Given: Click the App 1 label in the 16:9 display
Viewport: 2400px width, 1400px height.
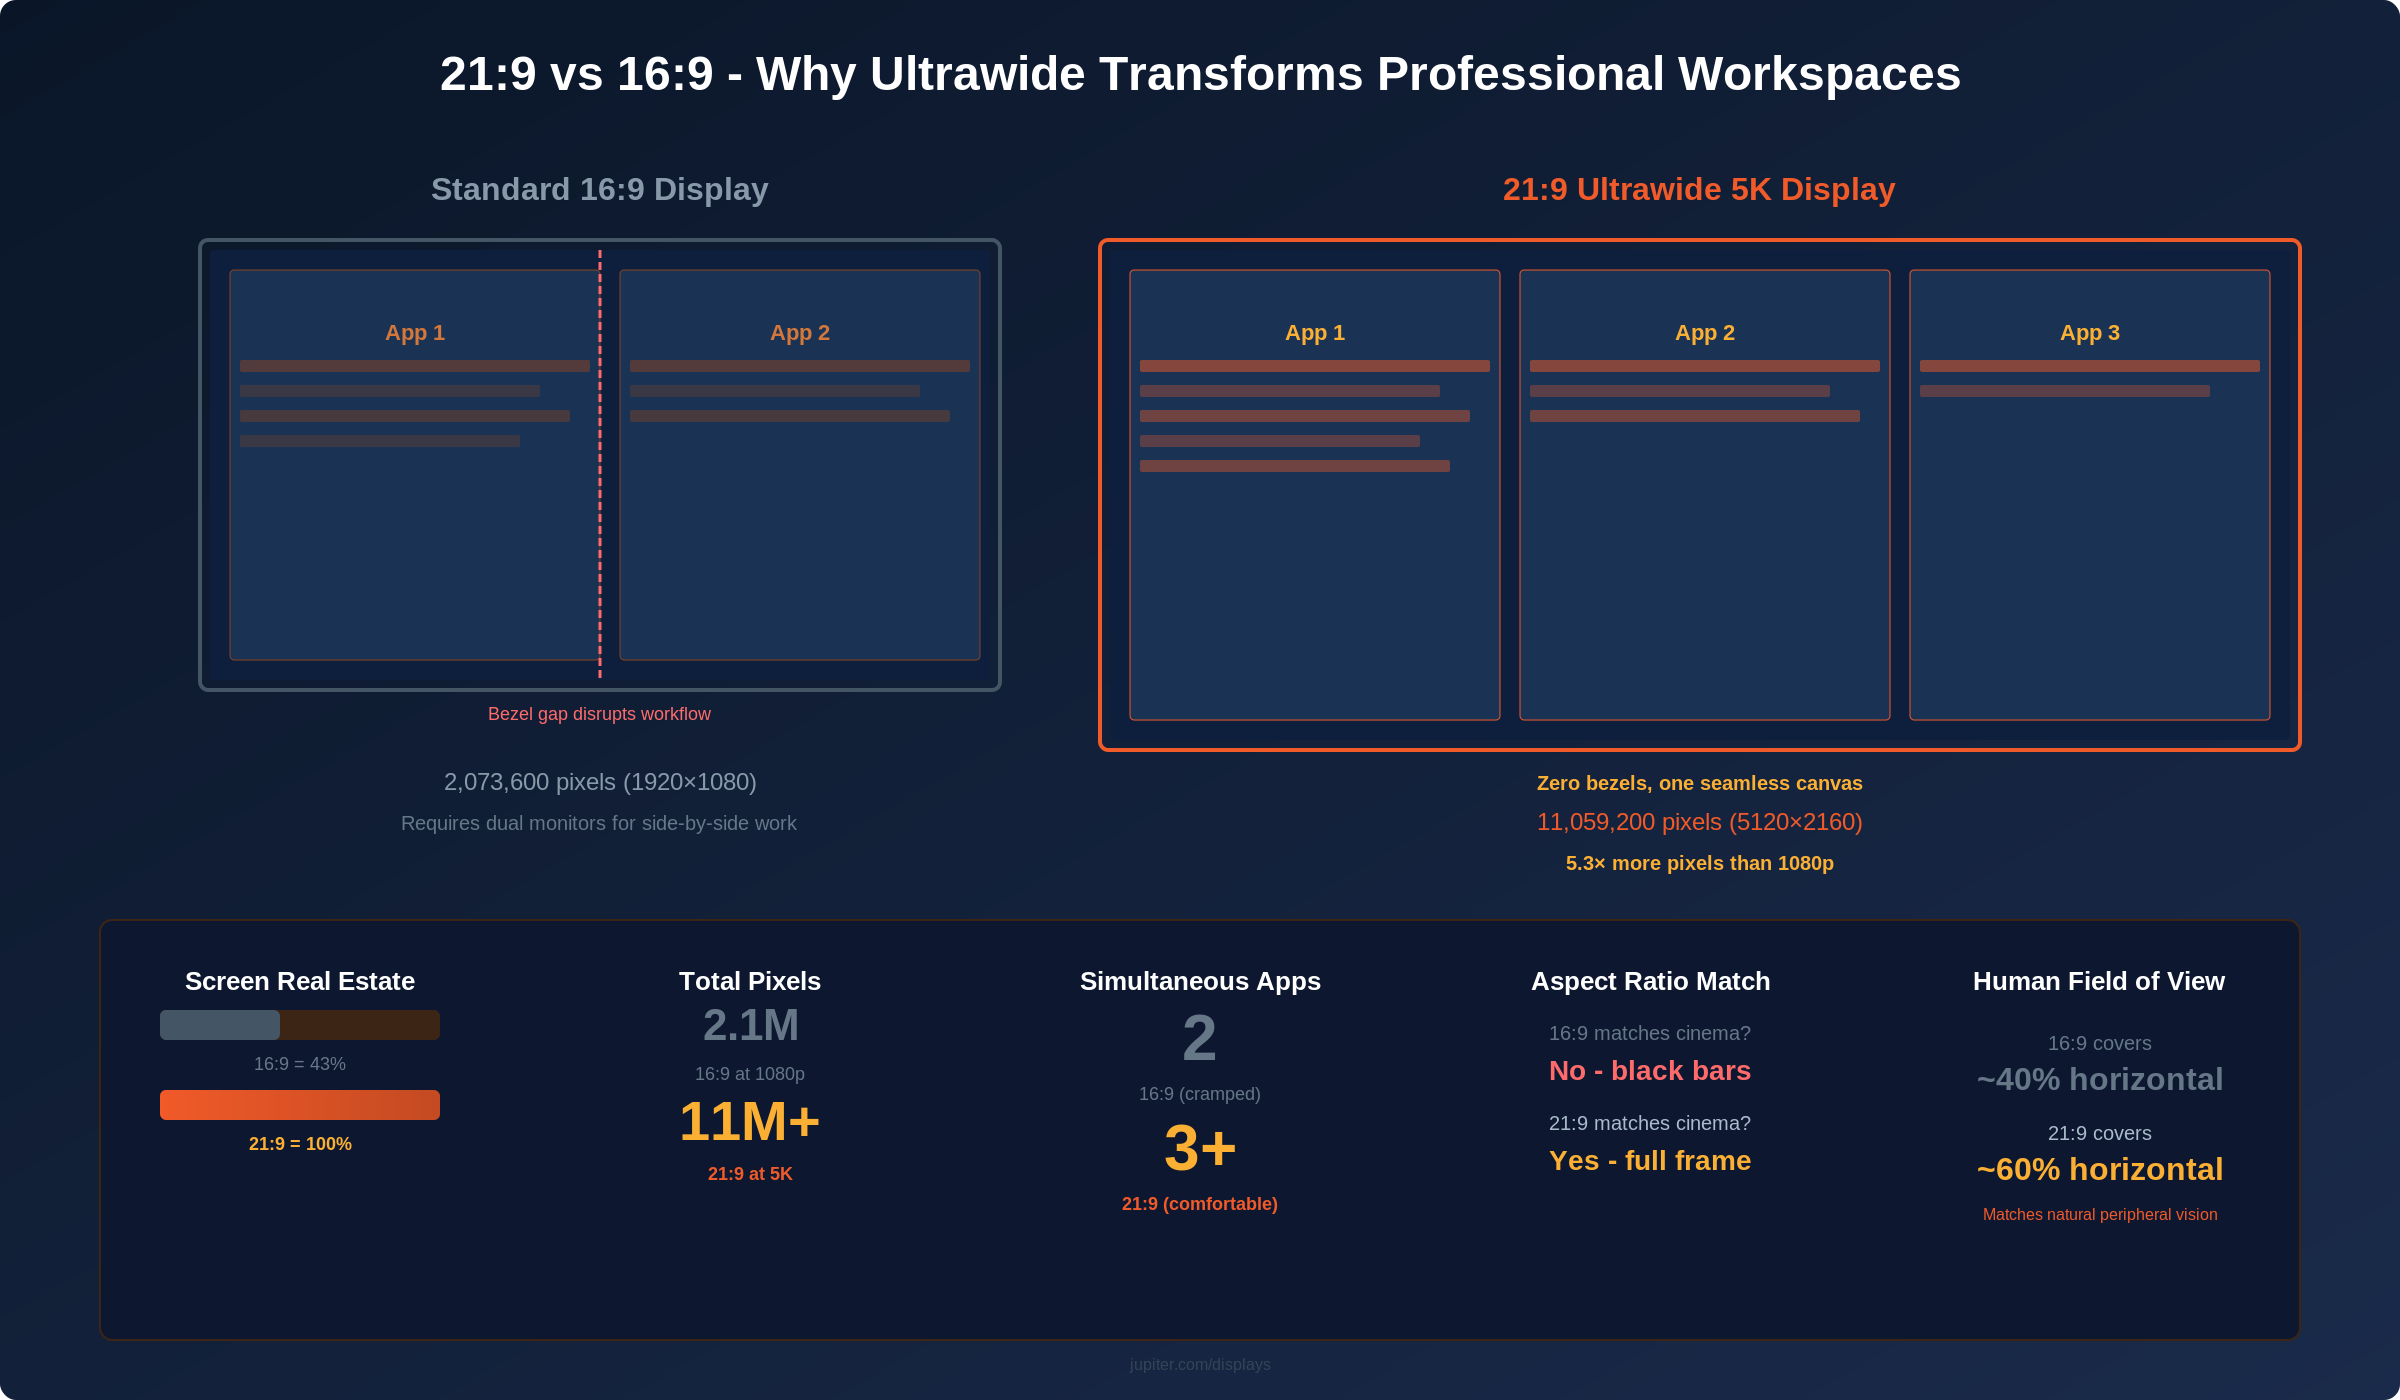Looking at the screenshot, I should 415,333.
